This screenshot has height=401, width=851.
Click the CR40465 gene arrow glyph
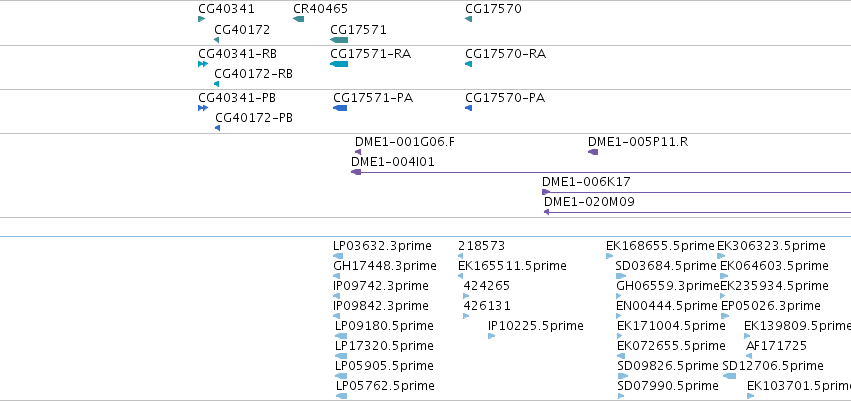coord(298,19)
